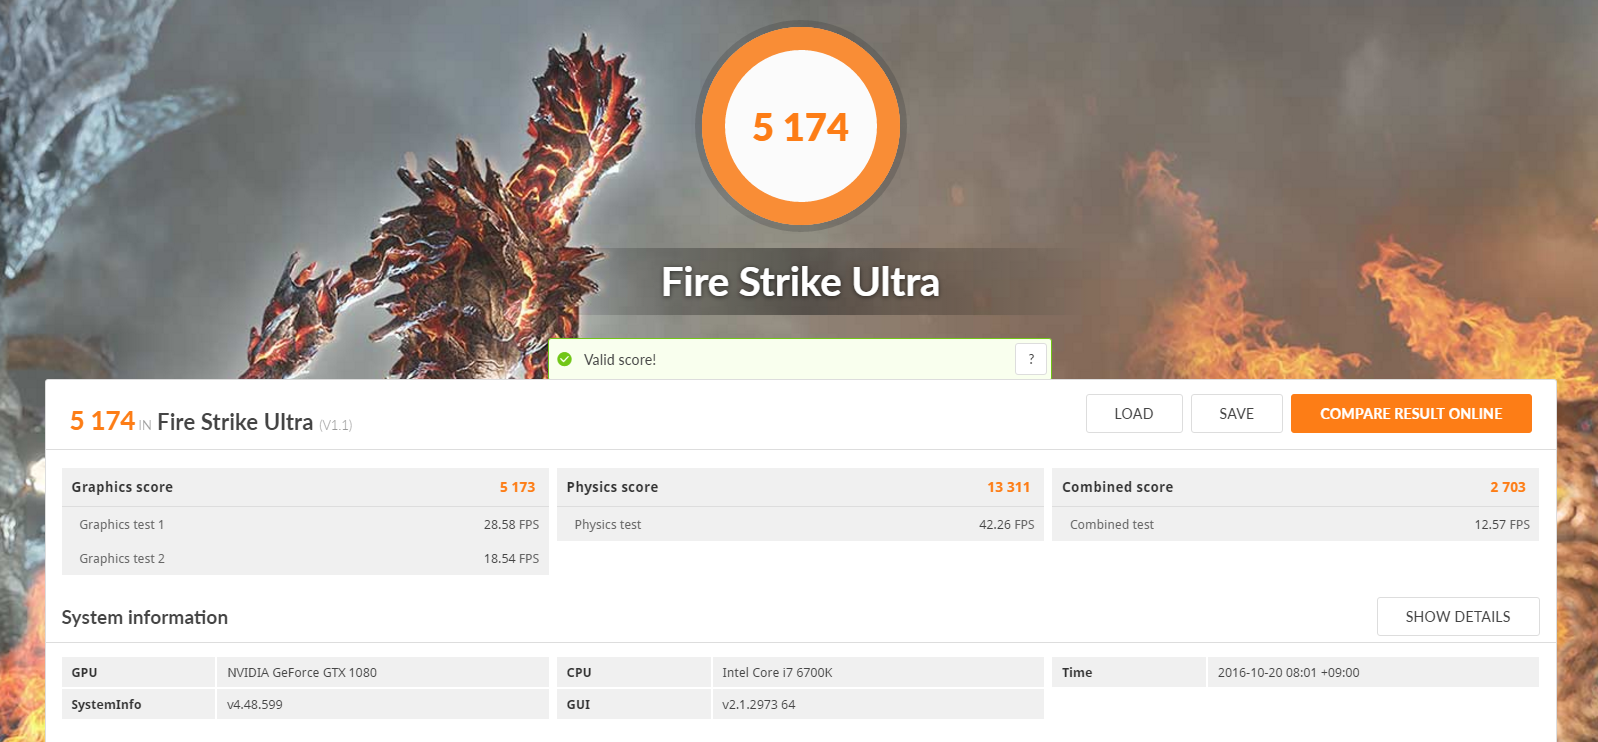The height and width of the screenshot is (742, 1598).
Task: Click the green valid score checkmark icon
Action: [x=565, y=359]
